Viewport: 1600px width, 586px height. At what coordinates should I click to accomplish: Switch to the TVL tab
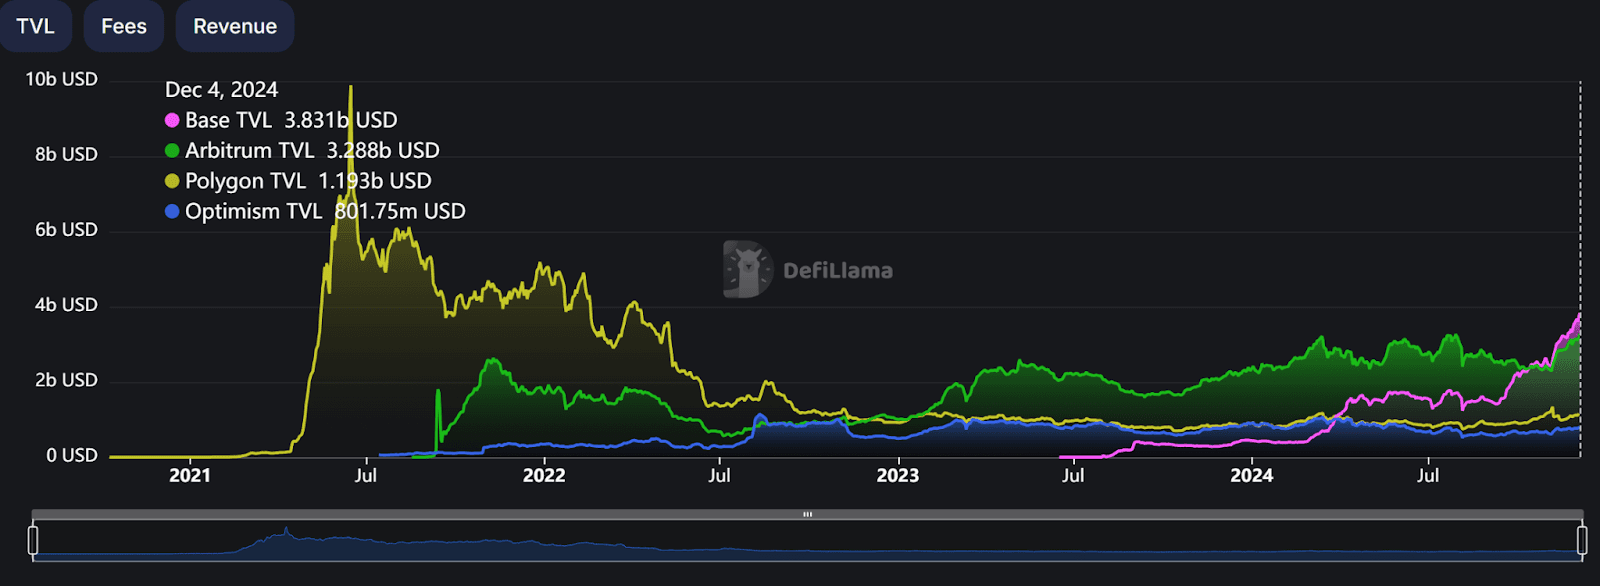[35, 26]
